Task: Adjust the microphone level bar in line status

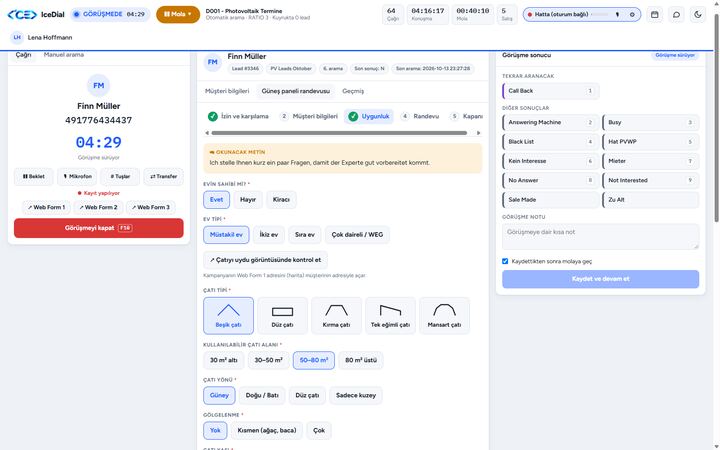Action: pos(601,15)
